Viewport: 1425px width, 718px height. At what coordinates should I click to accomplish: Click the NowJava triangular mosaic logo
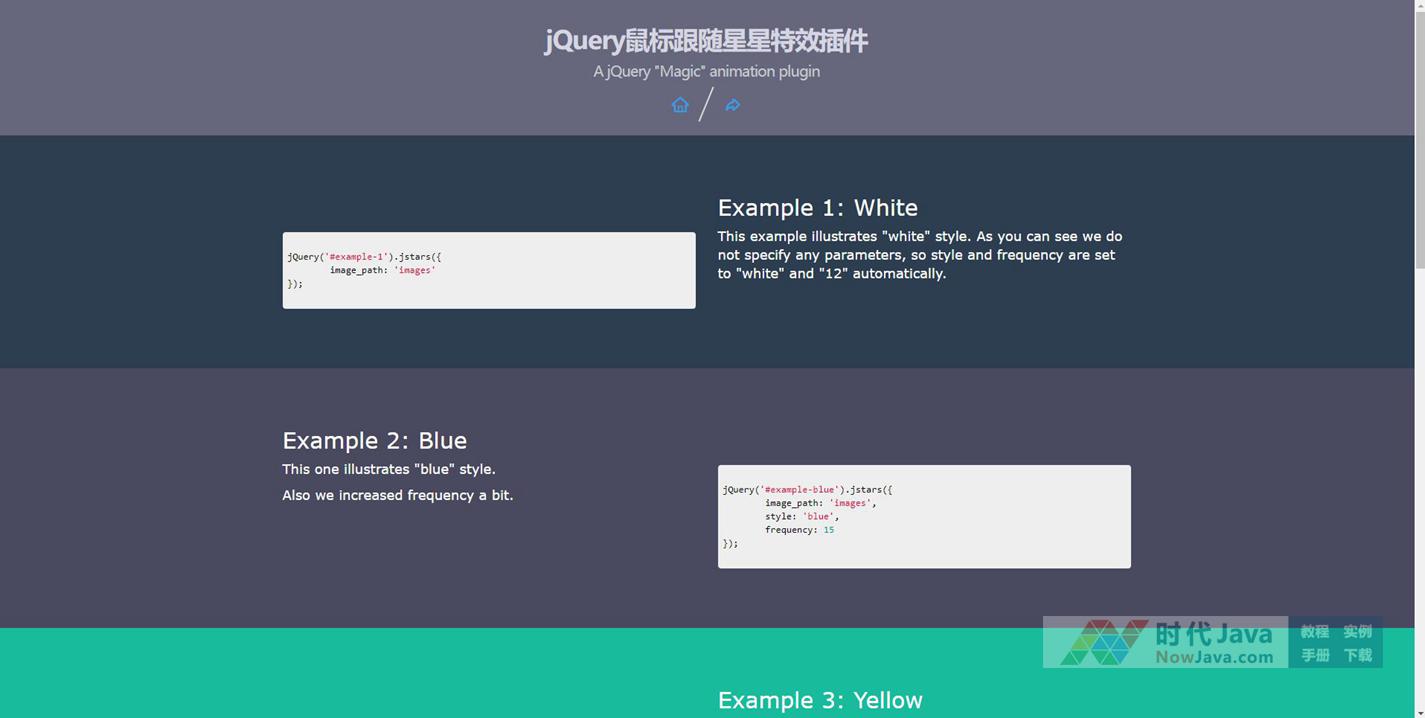tap(1103, 642)
